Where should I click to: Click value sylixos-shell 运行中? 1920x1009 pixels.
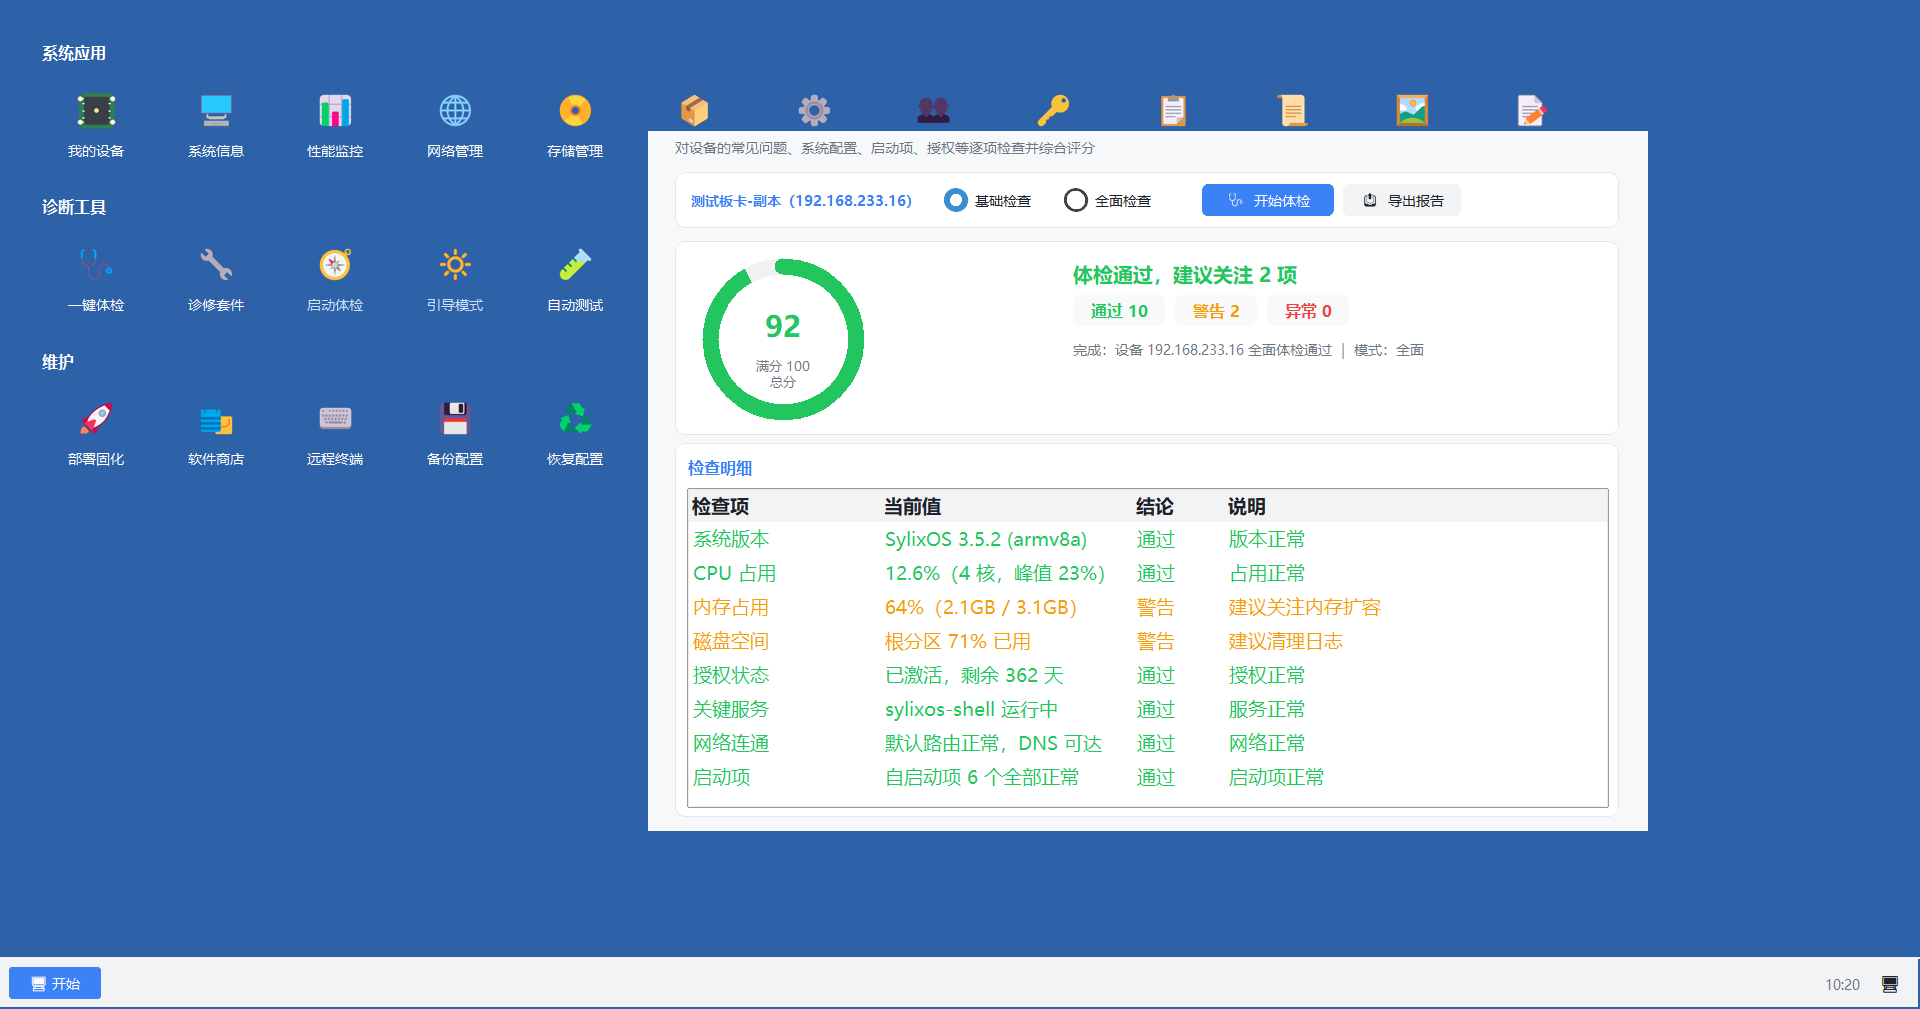(x=971, y=710)
